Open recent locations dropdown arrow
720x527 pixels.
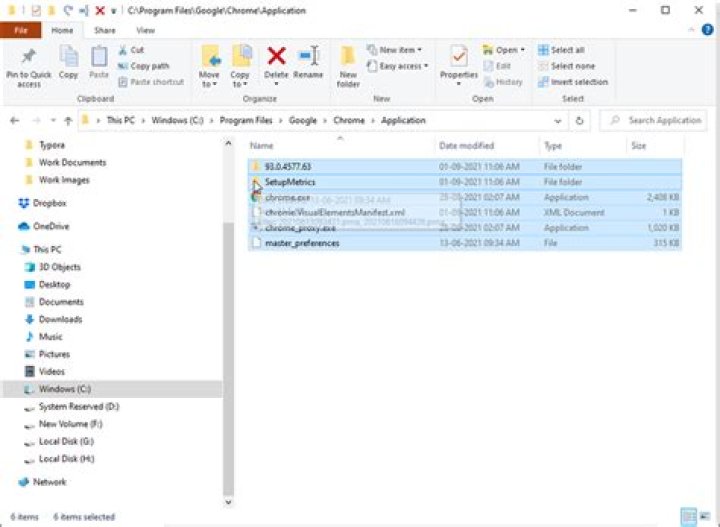[x=53, y=121]
